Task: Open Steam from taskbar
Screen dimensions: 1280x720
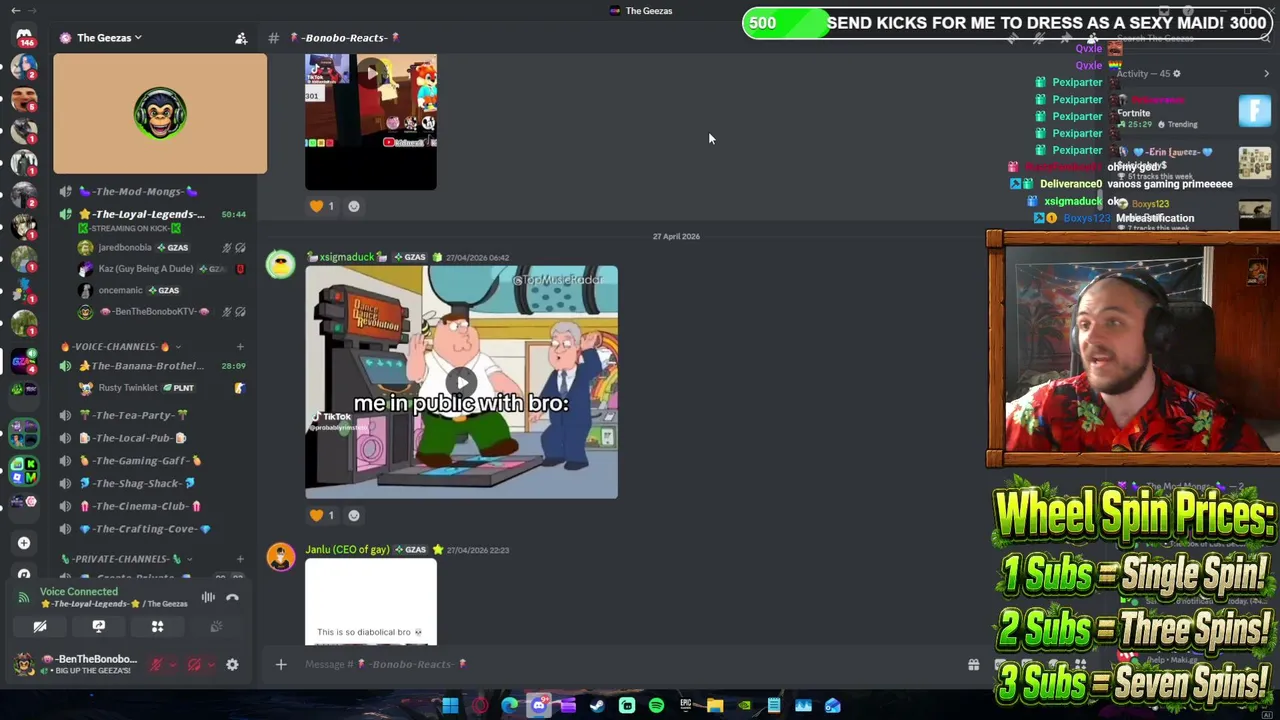Action: [597, 706]
